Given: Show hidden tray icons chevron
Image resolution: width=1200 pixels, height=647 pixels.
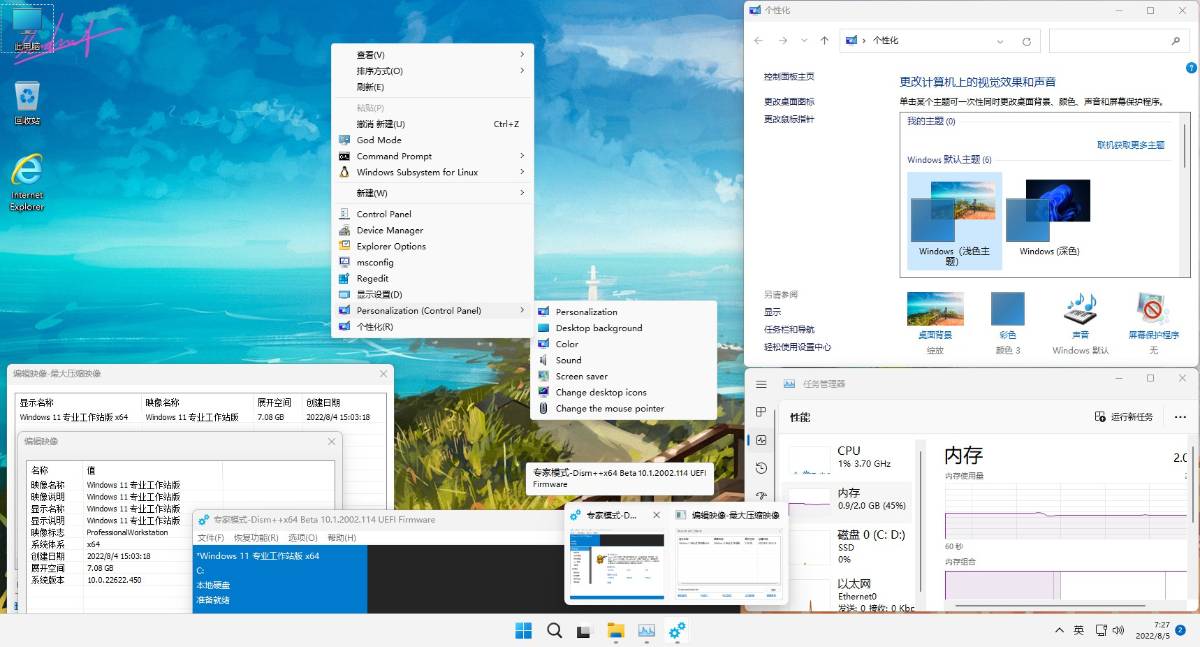Looking at the screenshot, I should click(x=1059, y=631).
